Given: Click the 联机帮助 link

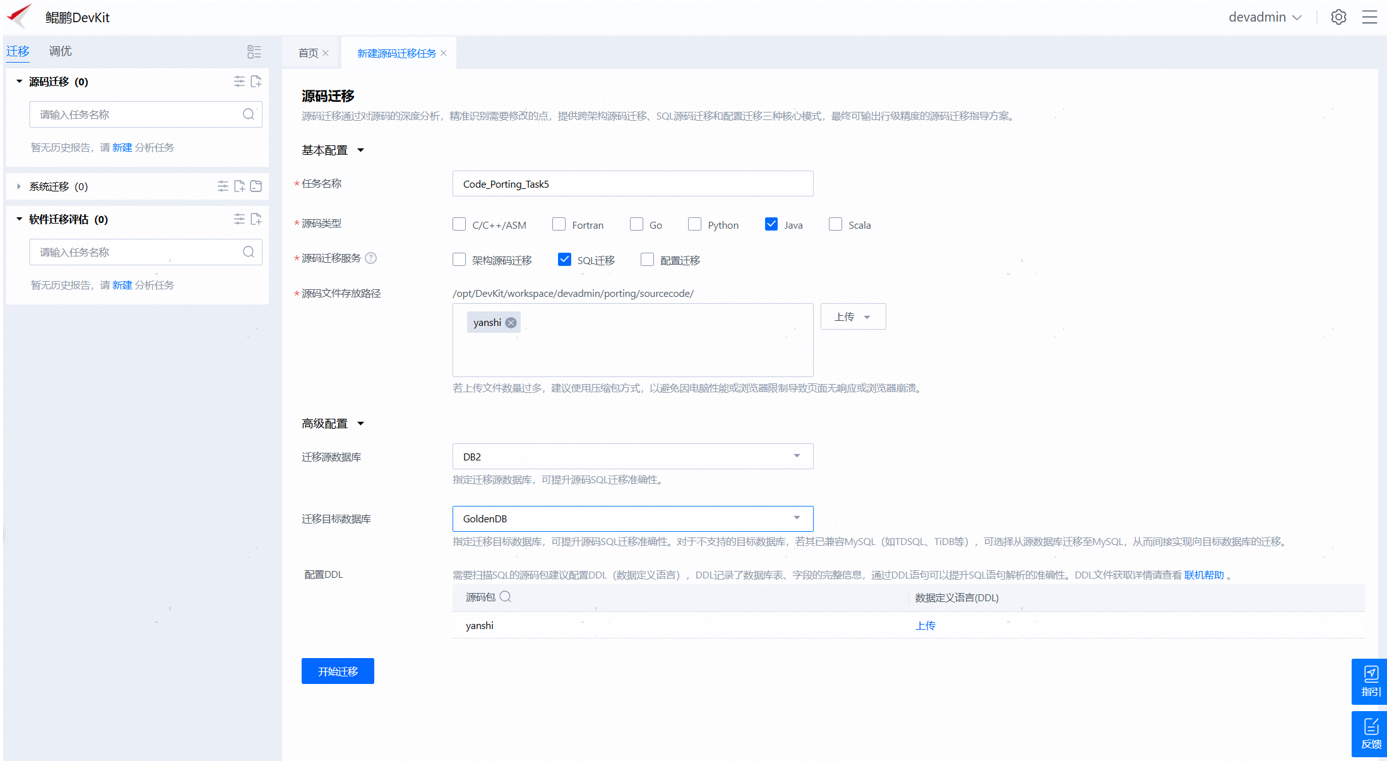Looking at the screenshot, I should point(1203,575).
